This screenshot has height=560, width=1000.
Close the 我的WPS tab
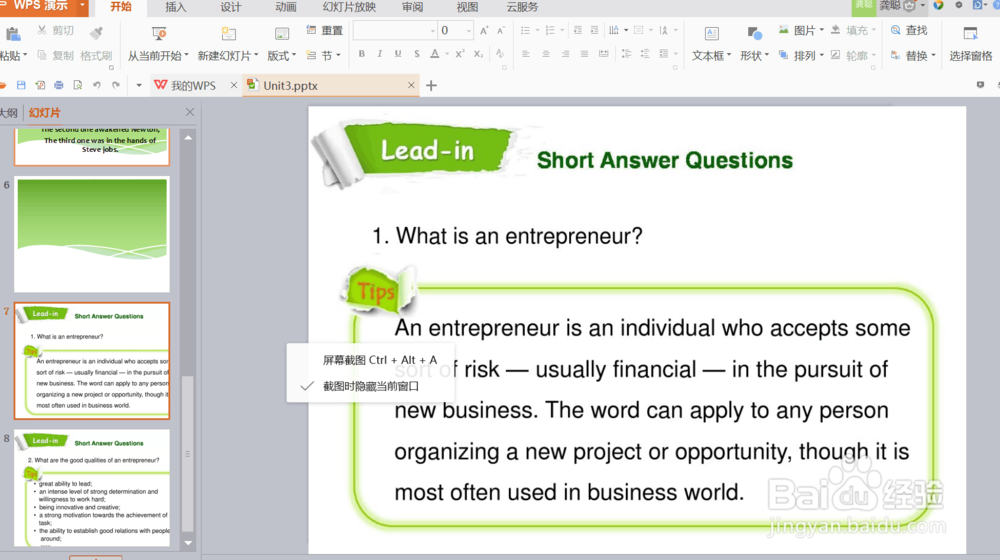coord(233,85)
